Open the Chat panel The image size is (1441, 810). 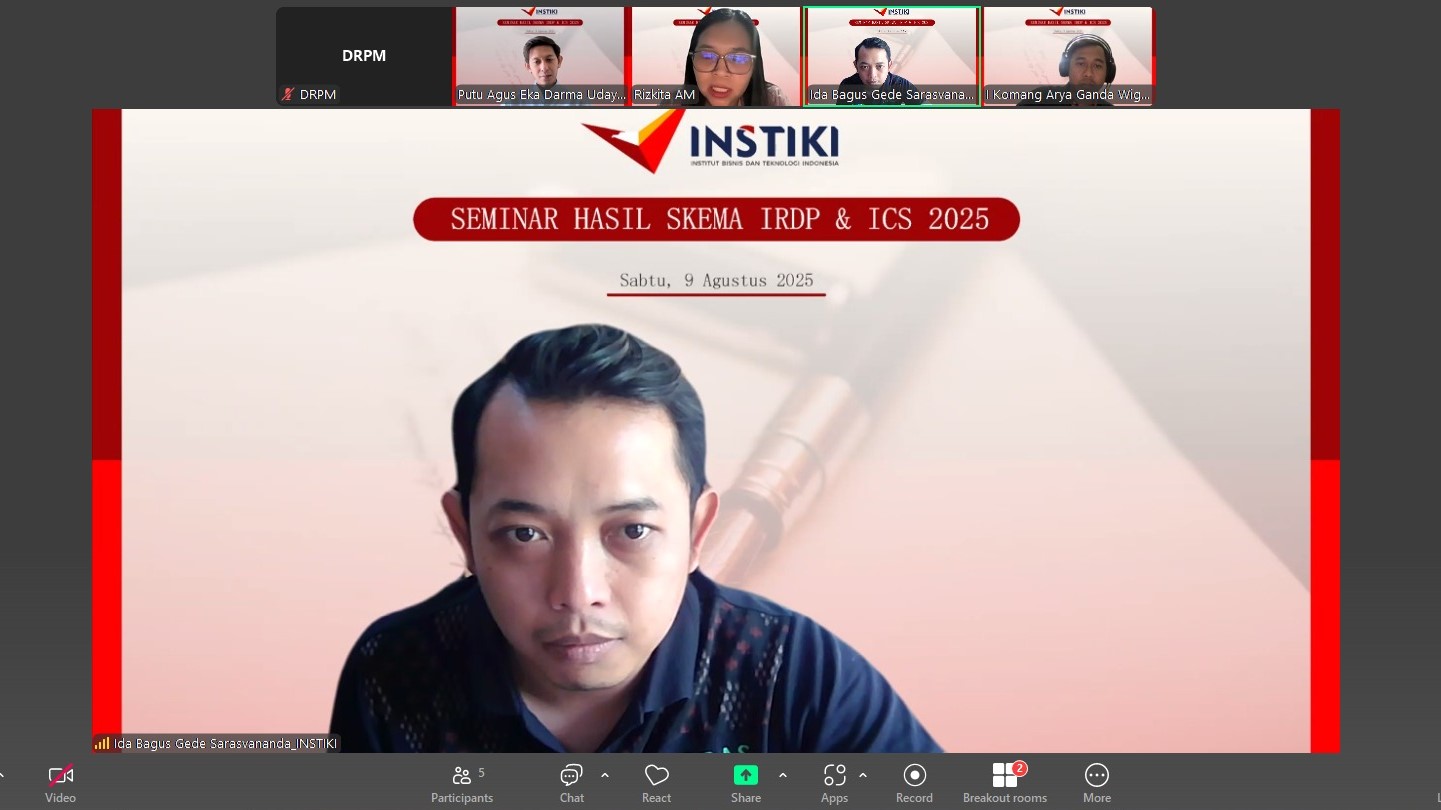click(571, 776)
